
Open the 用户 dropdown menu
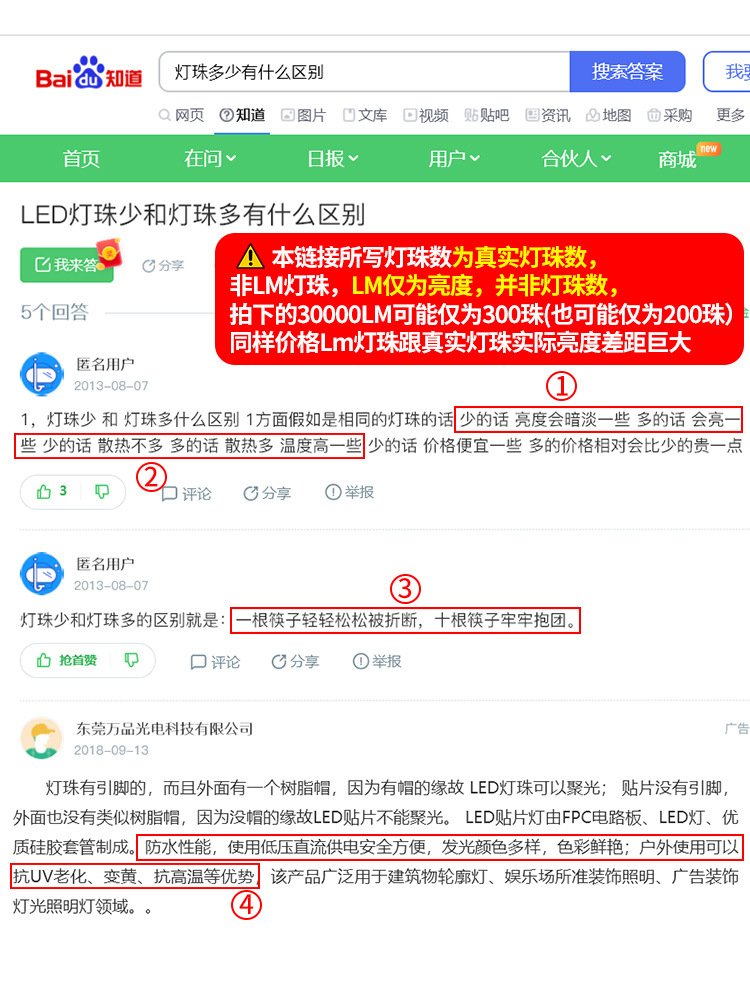(x=454, y=158)
